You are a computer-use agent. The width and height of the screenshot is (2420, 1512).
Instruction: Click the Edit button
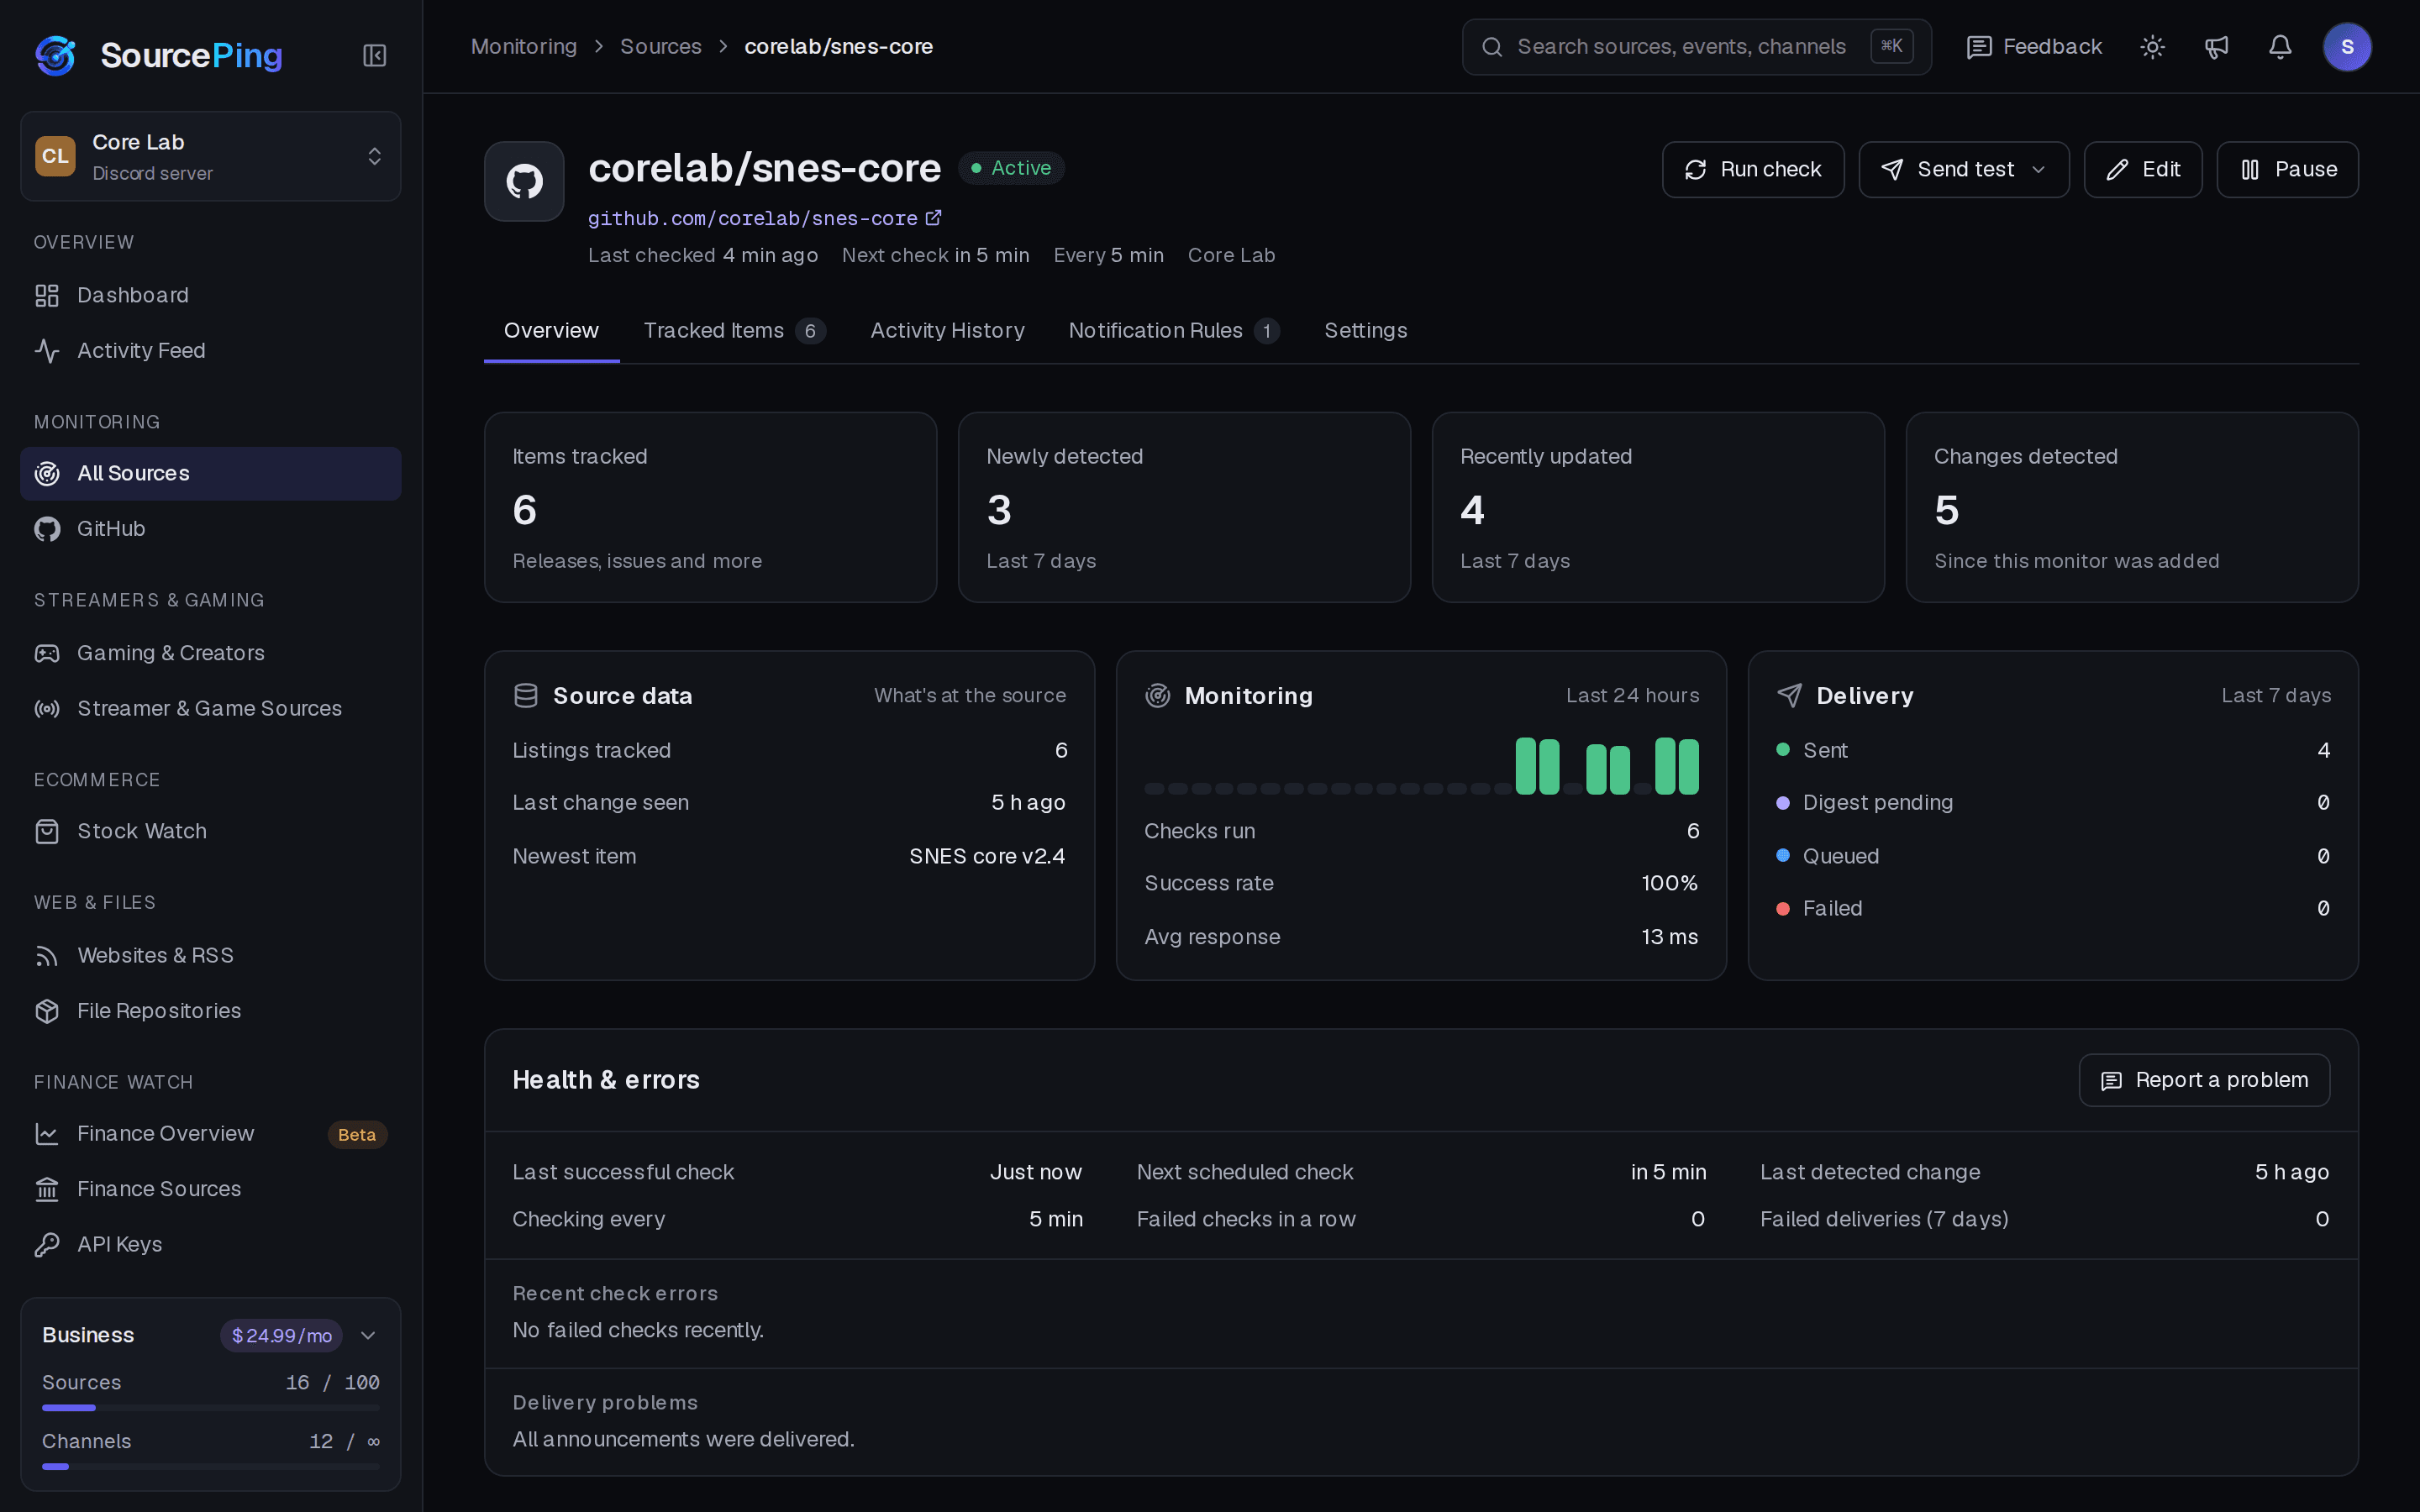[x=2142, y=170]
